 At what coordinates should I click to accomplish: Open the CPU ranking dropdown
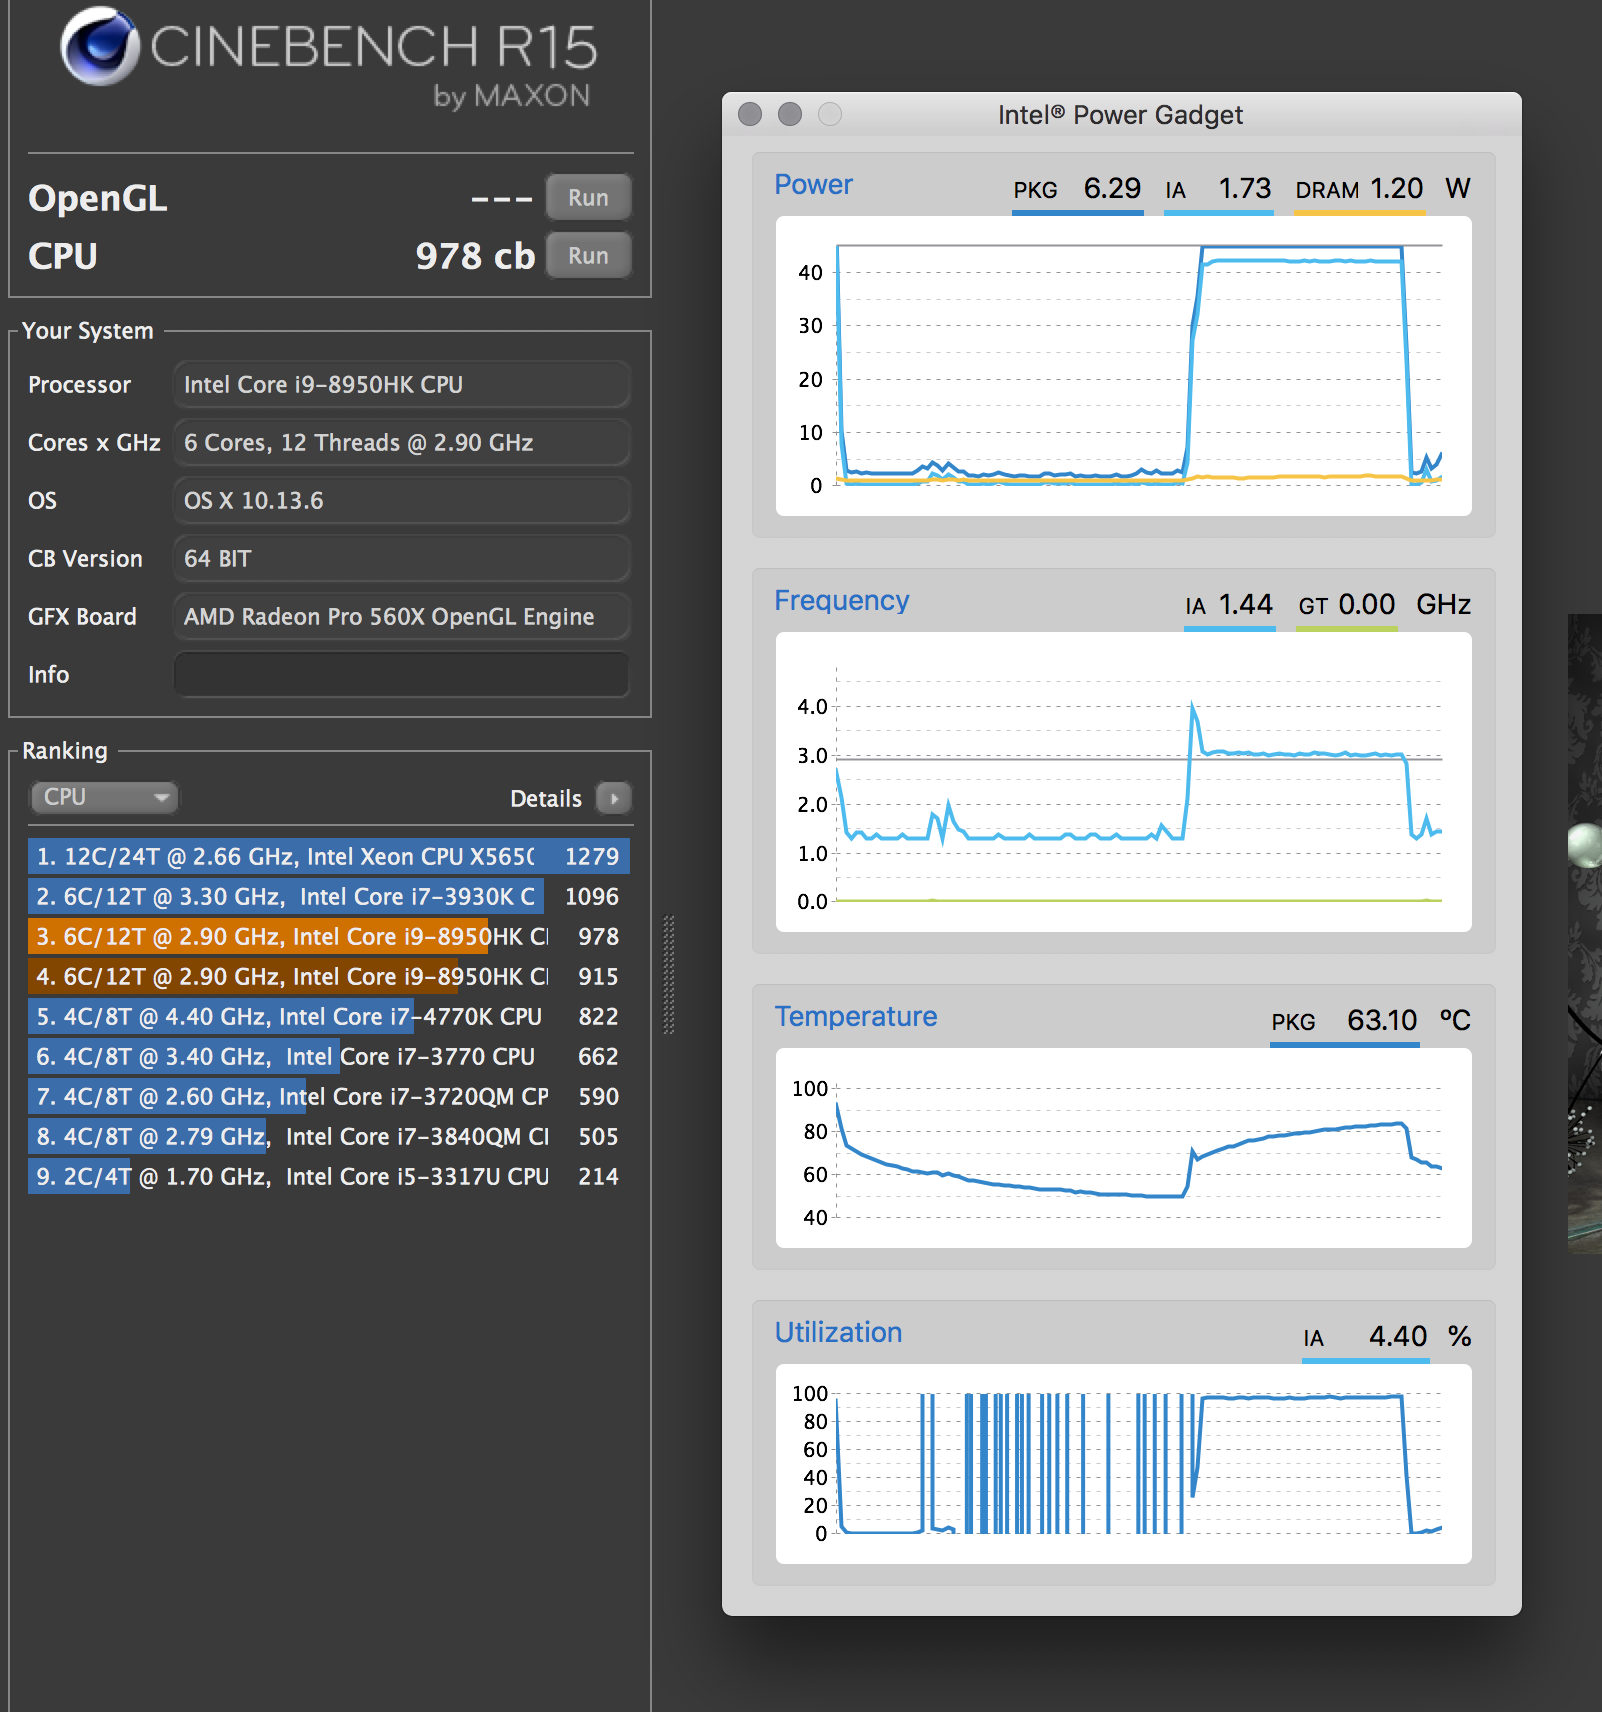(x=104, y=797)
